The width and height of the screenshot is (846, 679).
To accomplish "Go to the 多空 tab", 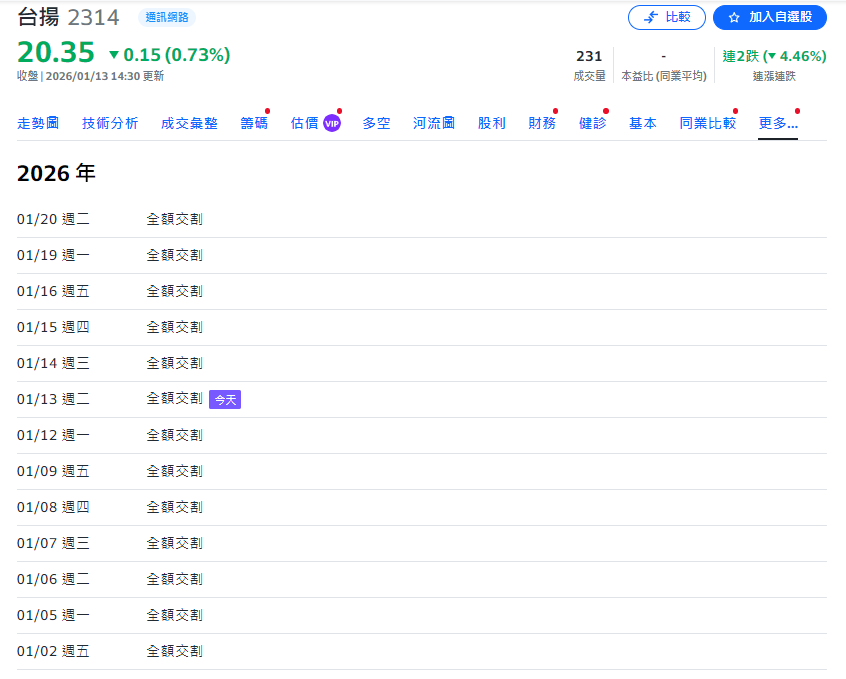I will (x=376, y=123).
